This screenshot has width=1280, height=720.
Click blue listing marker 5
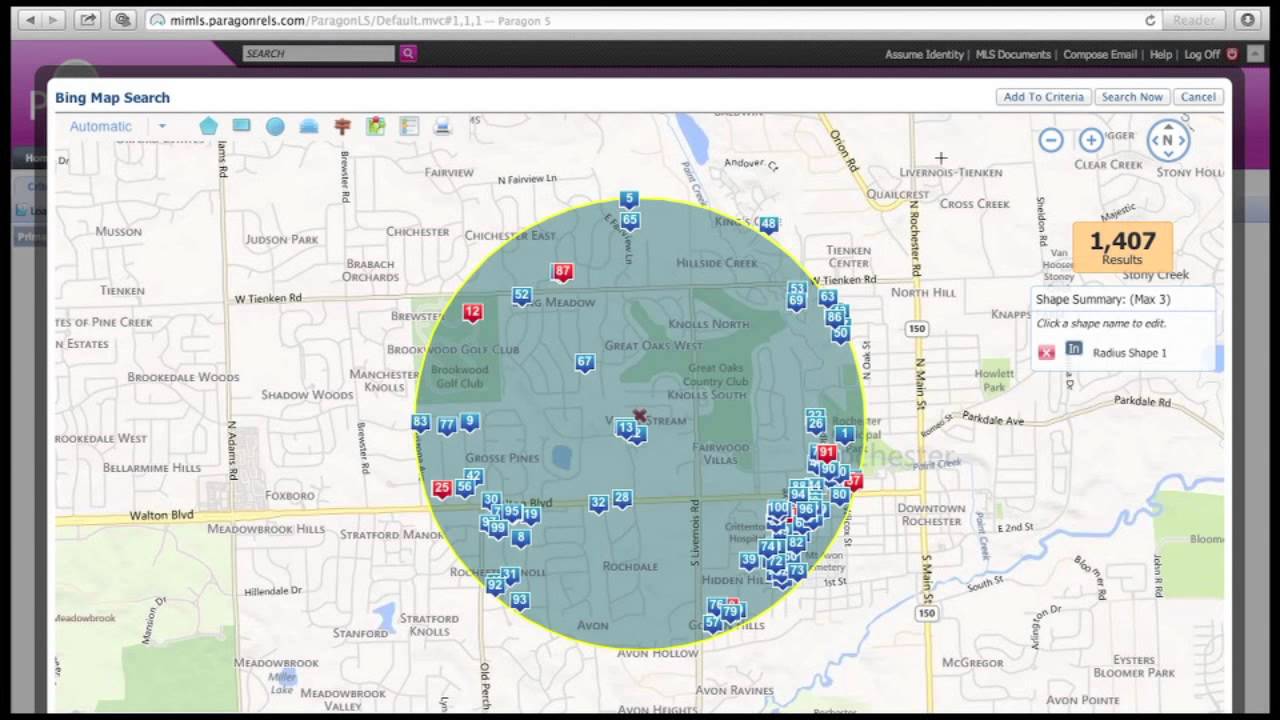628,200
